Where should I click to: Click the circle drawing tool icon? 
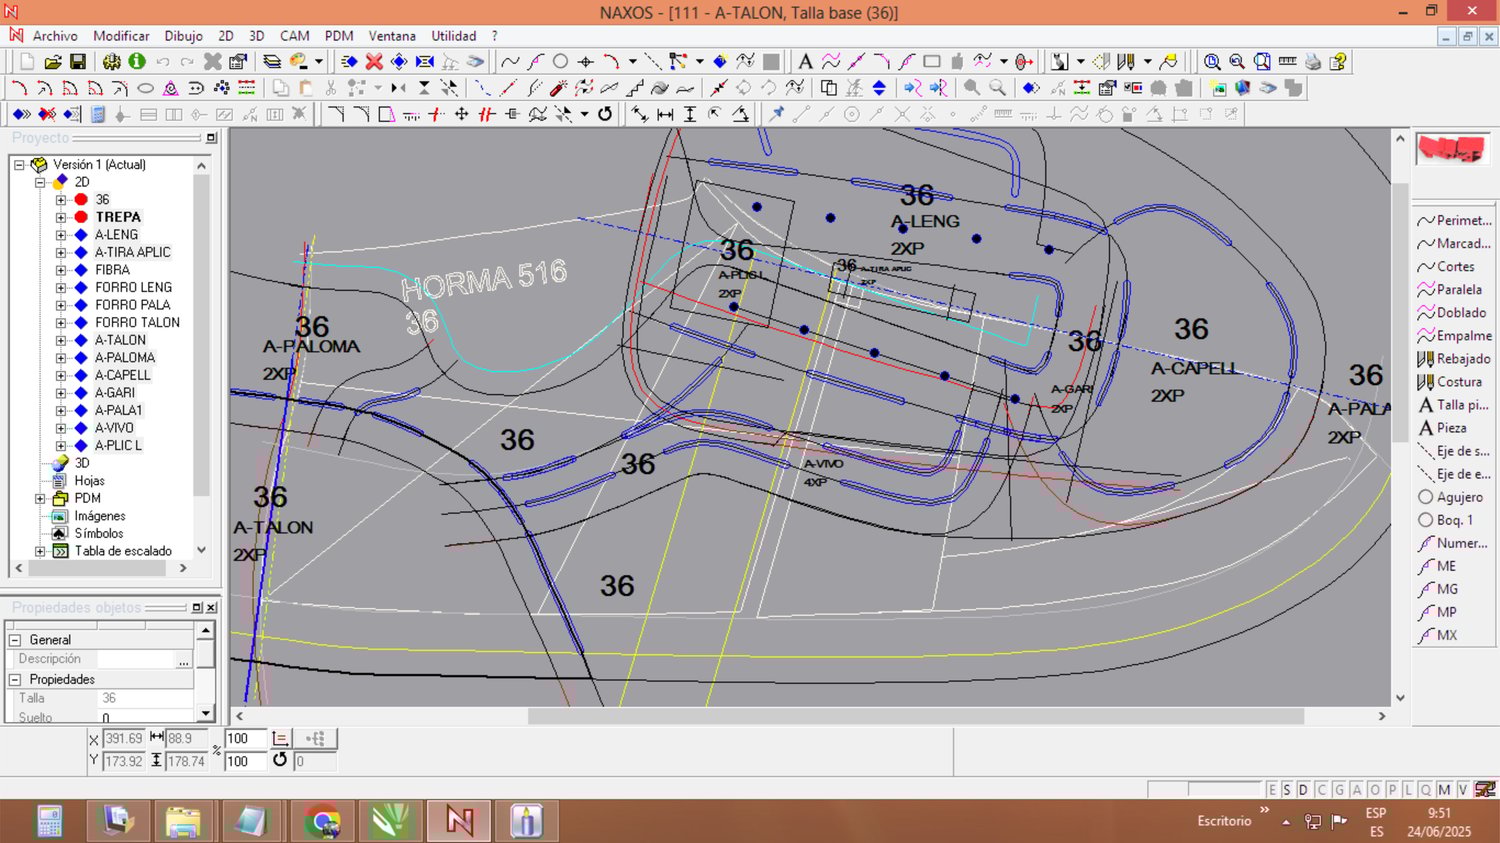coord(560,62)
